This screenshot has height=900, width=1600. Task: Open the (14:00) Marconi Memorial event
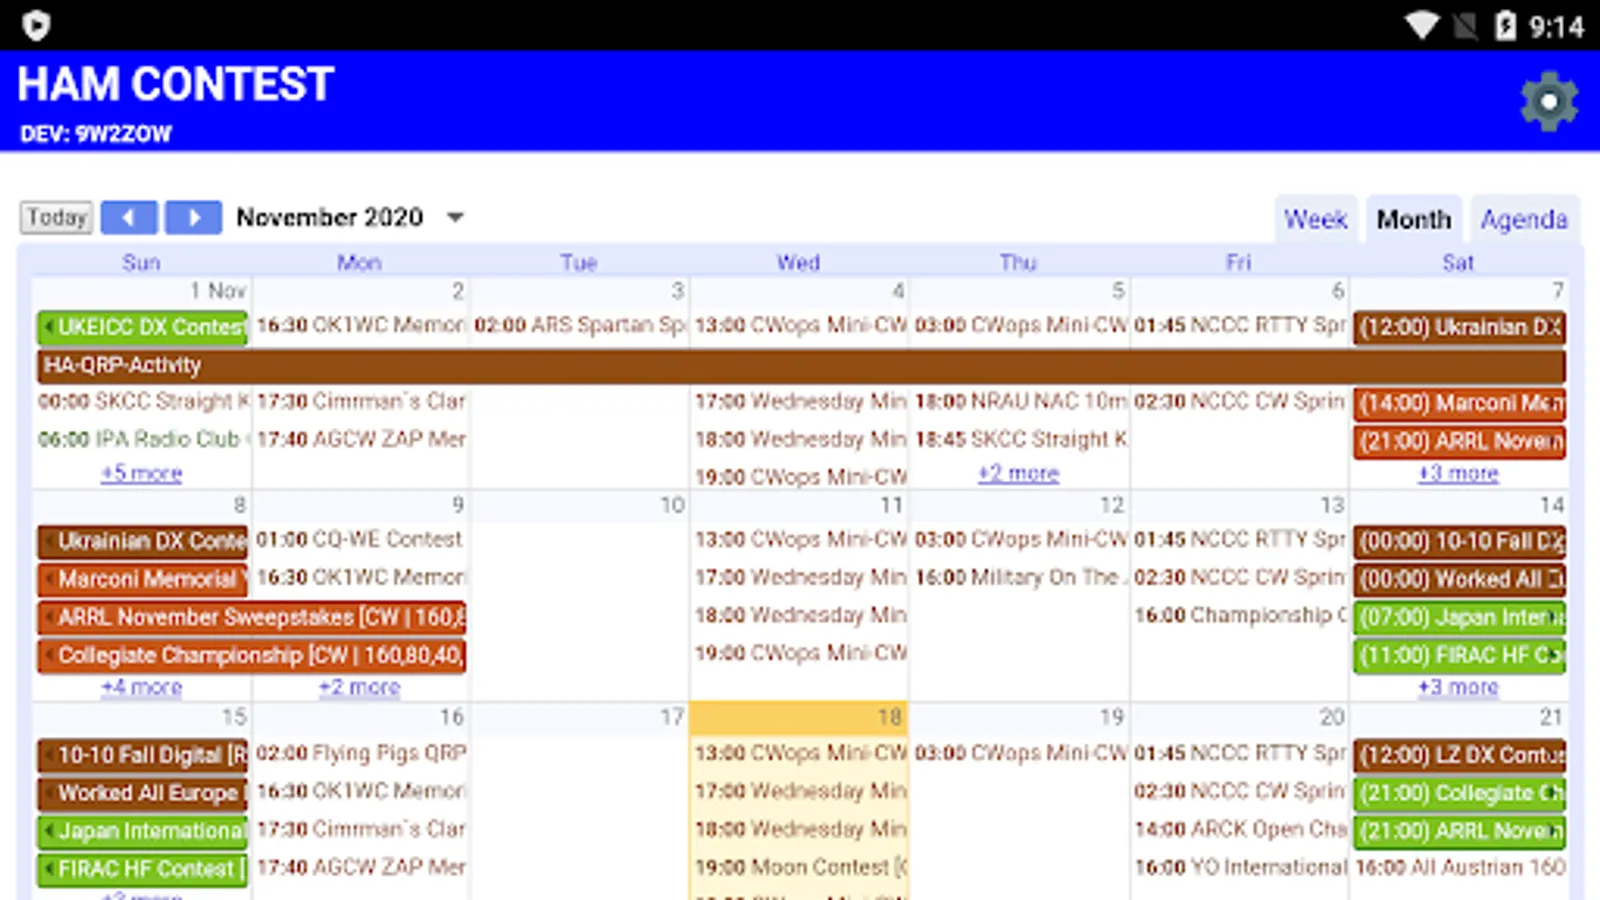coord(1460,403)
